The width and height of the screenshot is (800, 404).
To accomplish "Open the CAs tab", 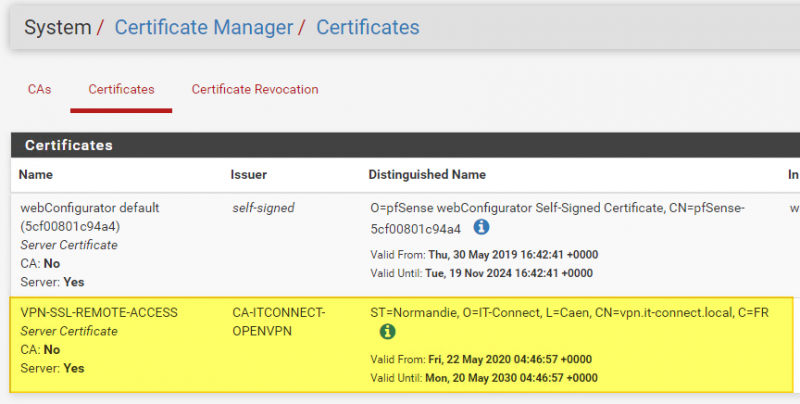I will pos(39,89).
